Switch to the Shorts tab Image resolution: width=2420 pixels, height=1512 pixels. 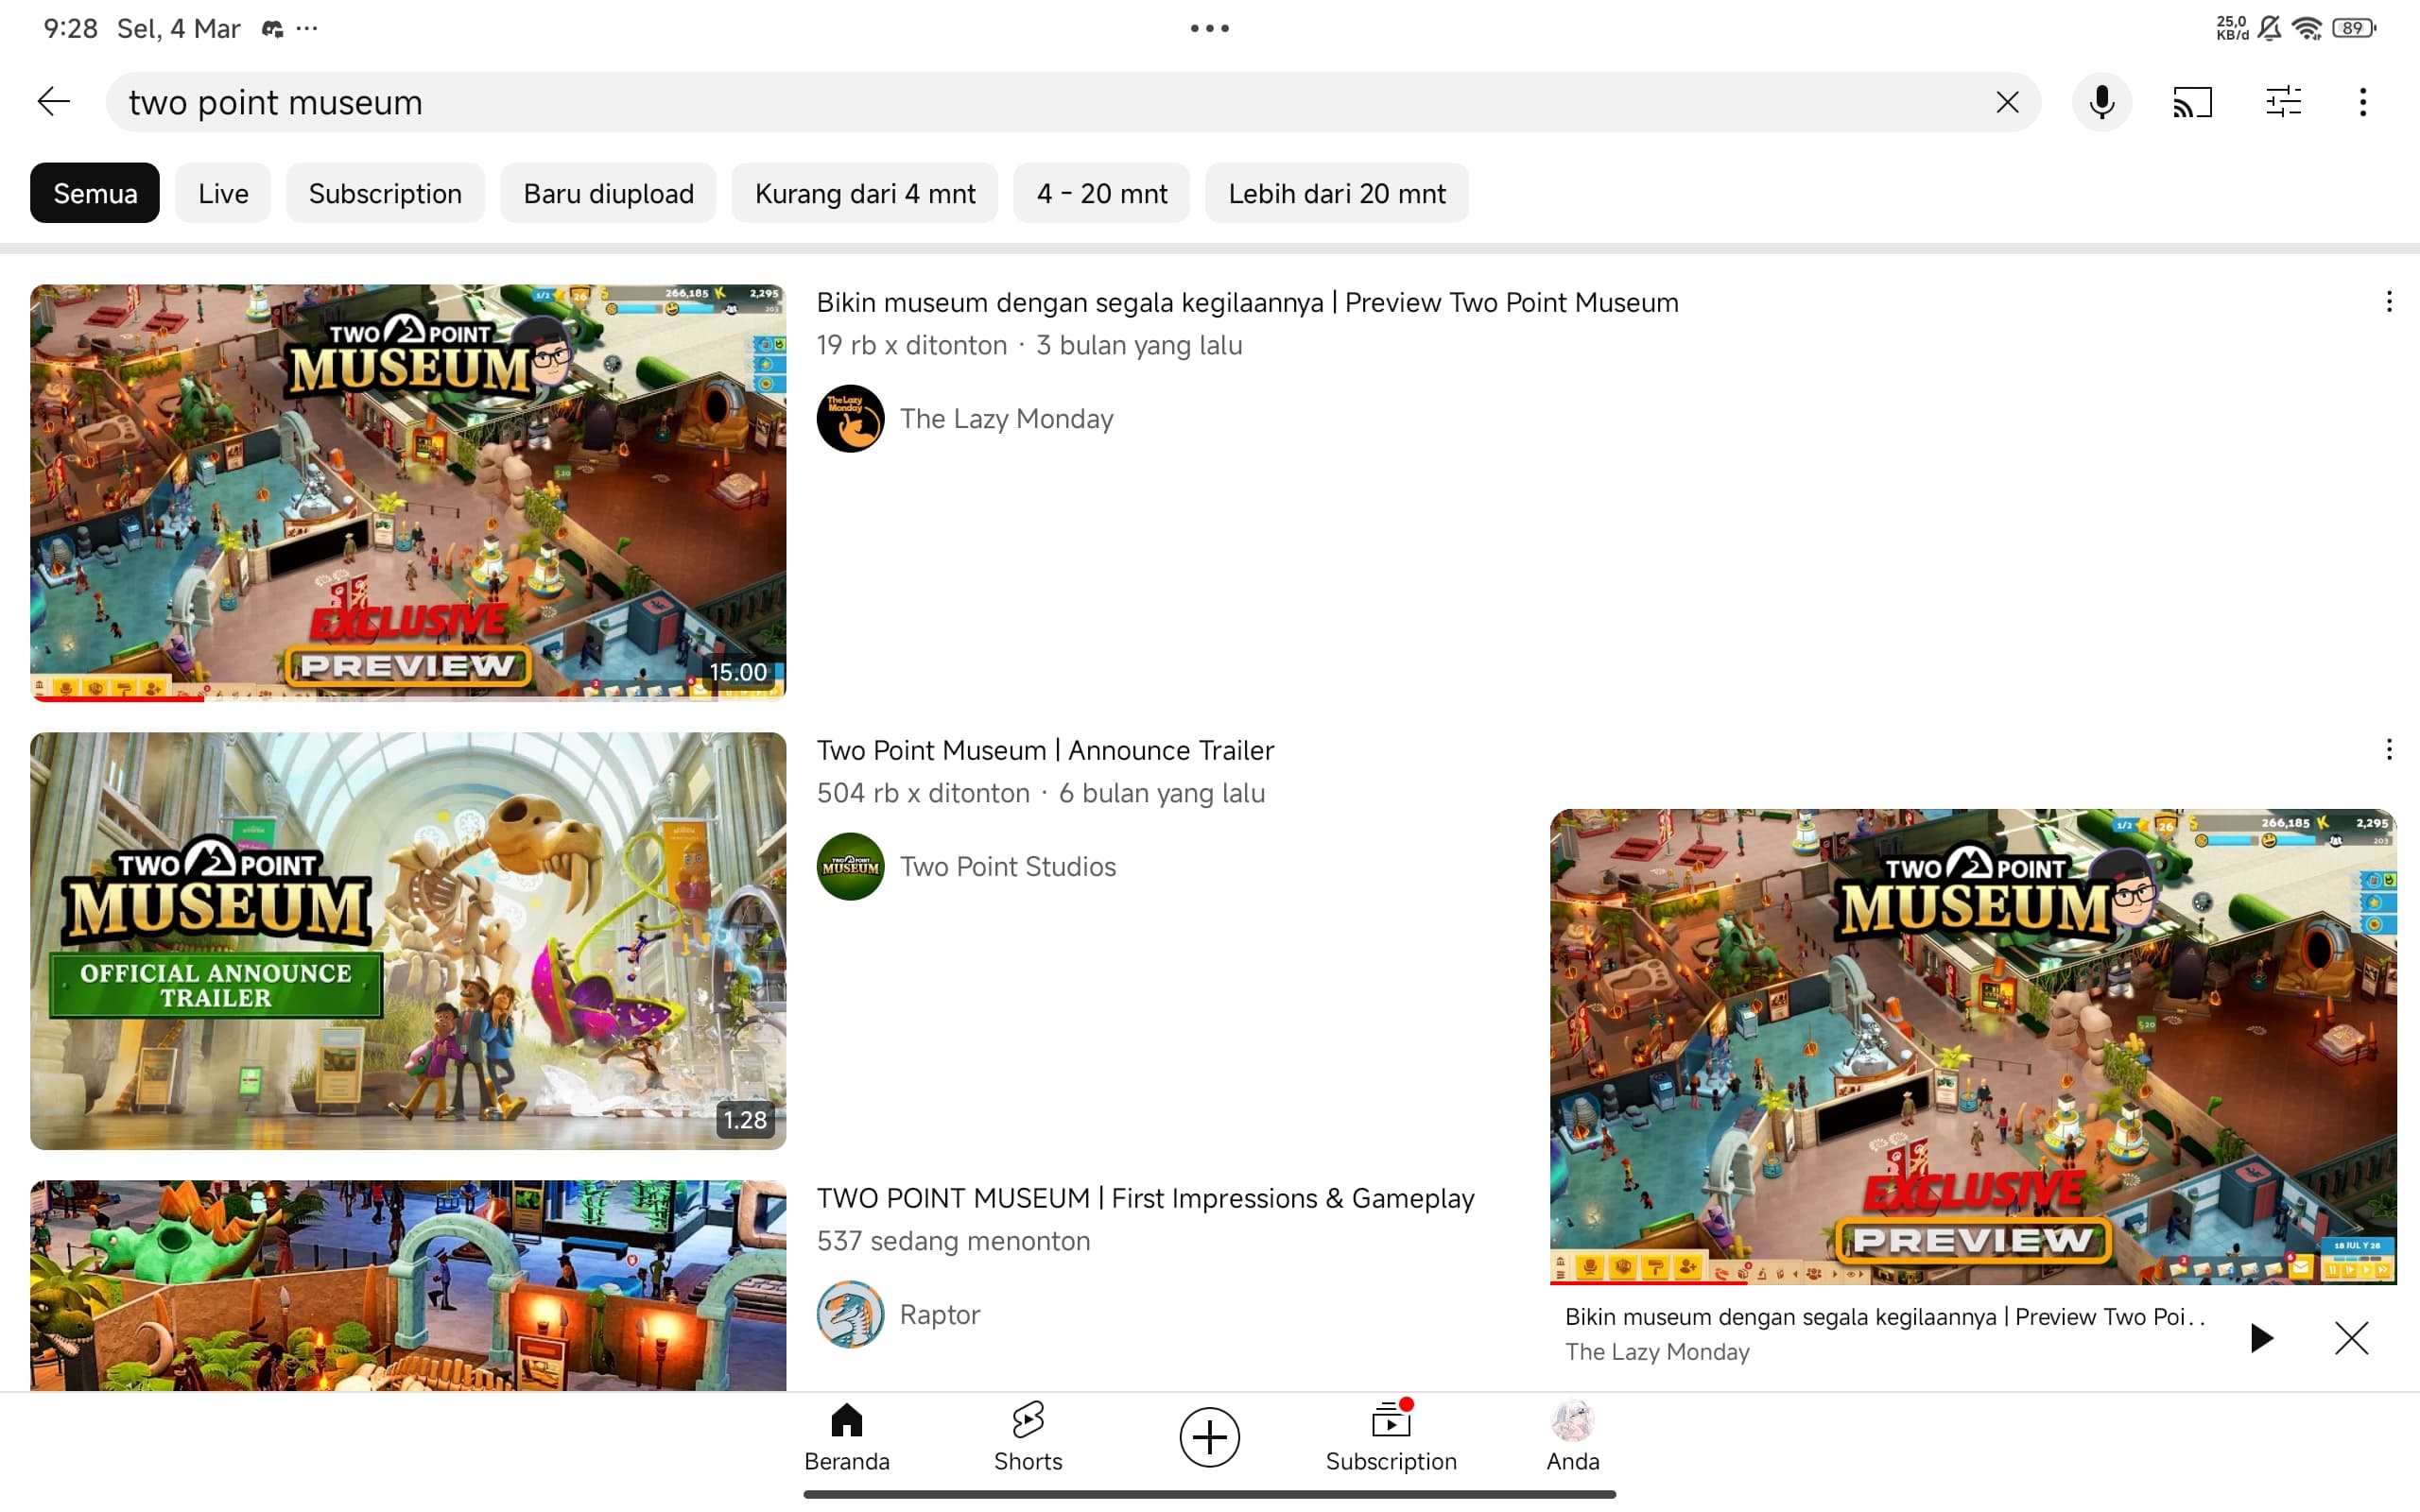1027,1437
